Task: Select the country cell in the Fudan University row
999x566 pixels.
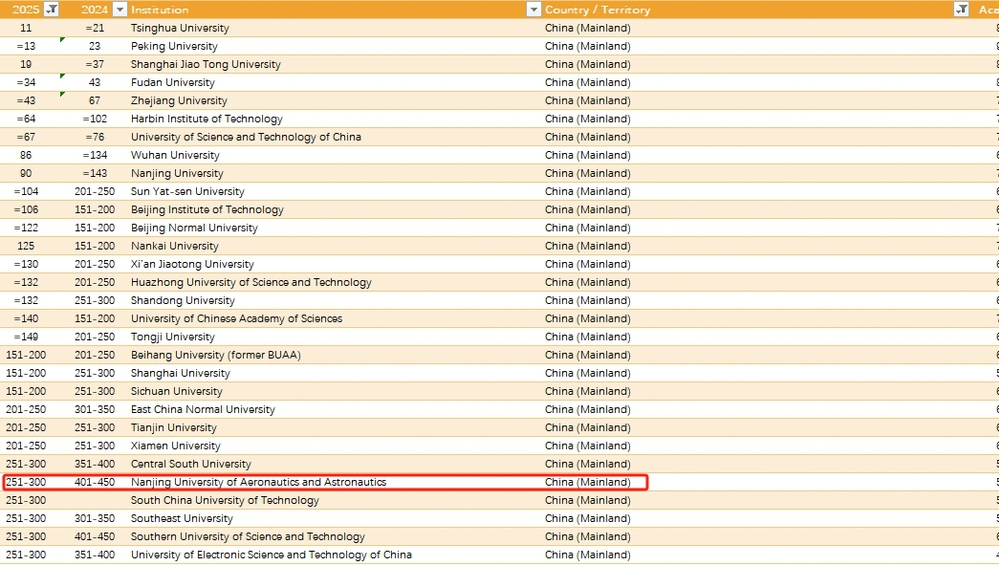Action: click(588, 82)
